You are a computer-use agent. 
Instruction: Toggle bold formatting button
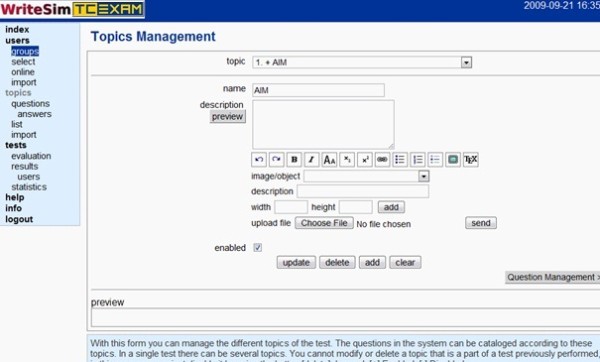[294, 159]
